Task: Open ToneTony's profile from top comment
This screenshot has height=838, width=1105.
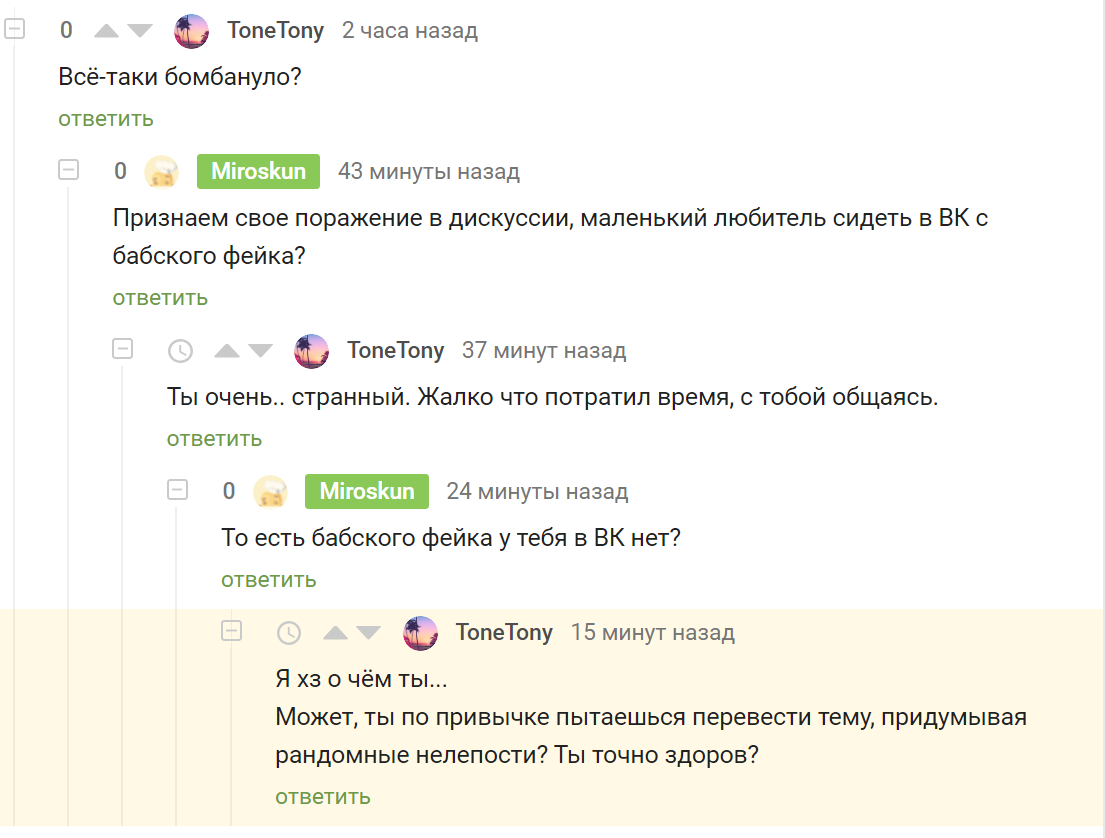Action: [275, 30]
